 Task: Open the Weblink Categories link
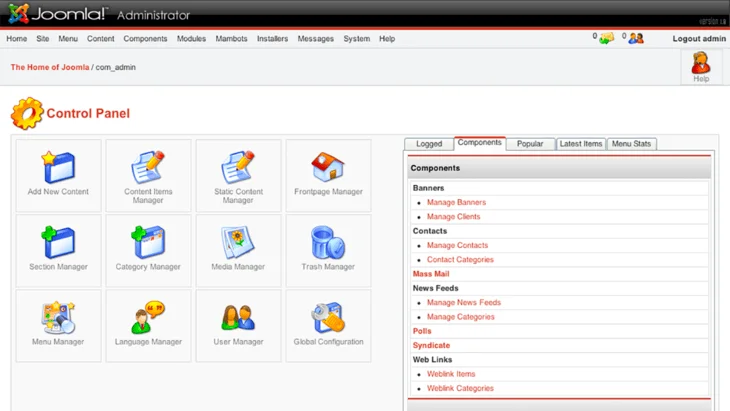(460, 388)
